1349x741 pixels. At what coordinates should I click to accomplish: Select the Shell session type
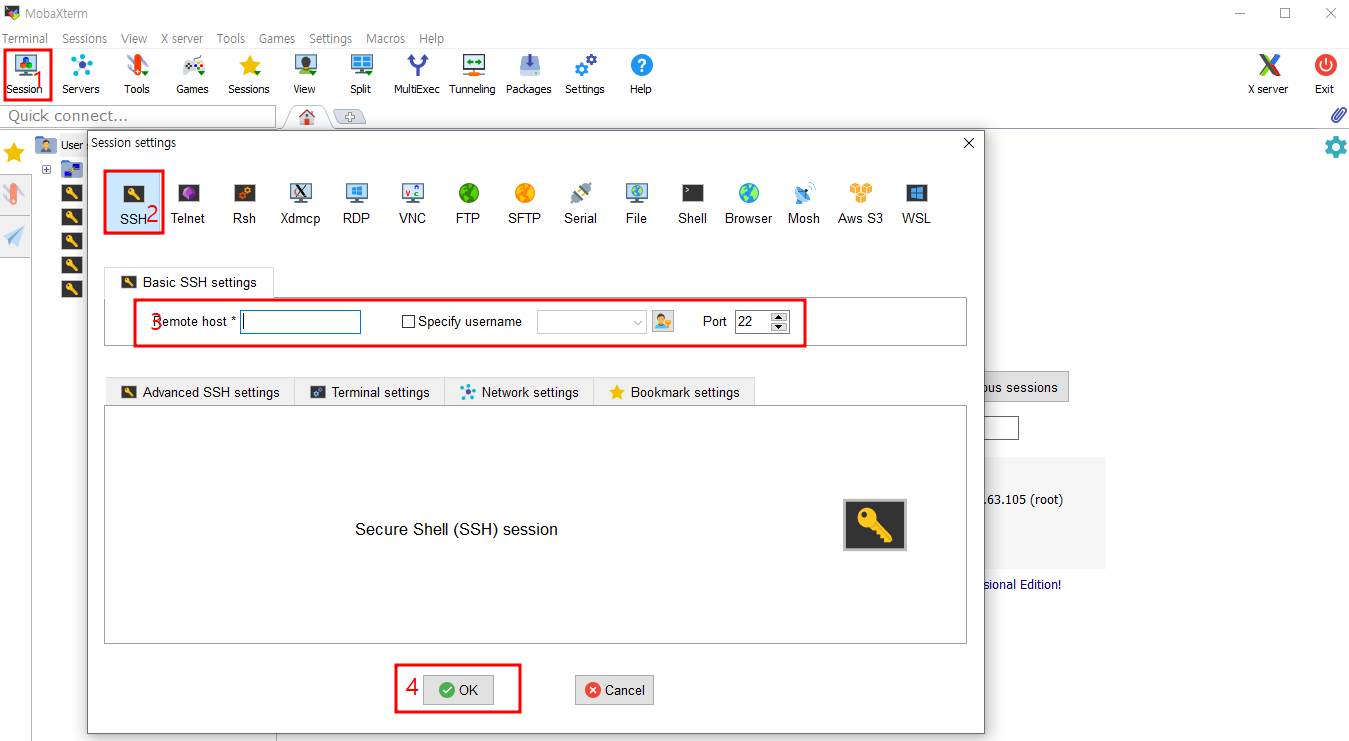(x=692, y=203)
